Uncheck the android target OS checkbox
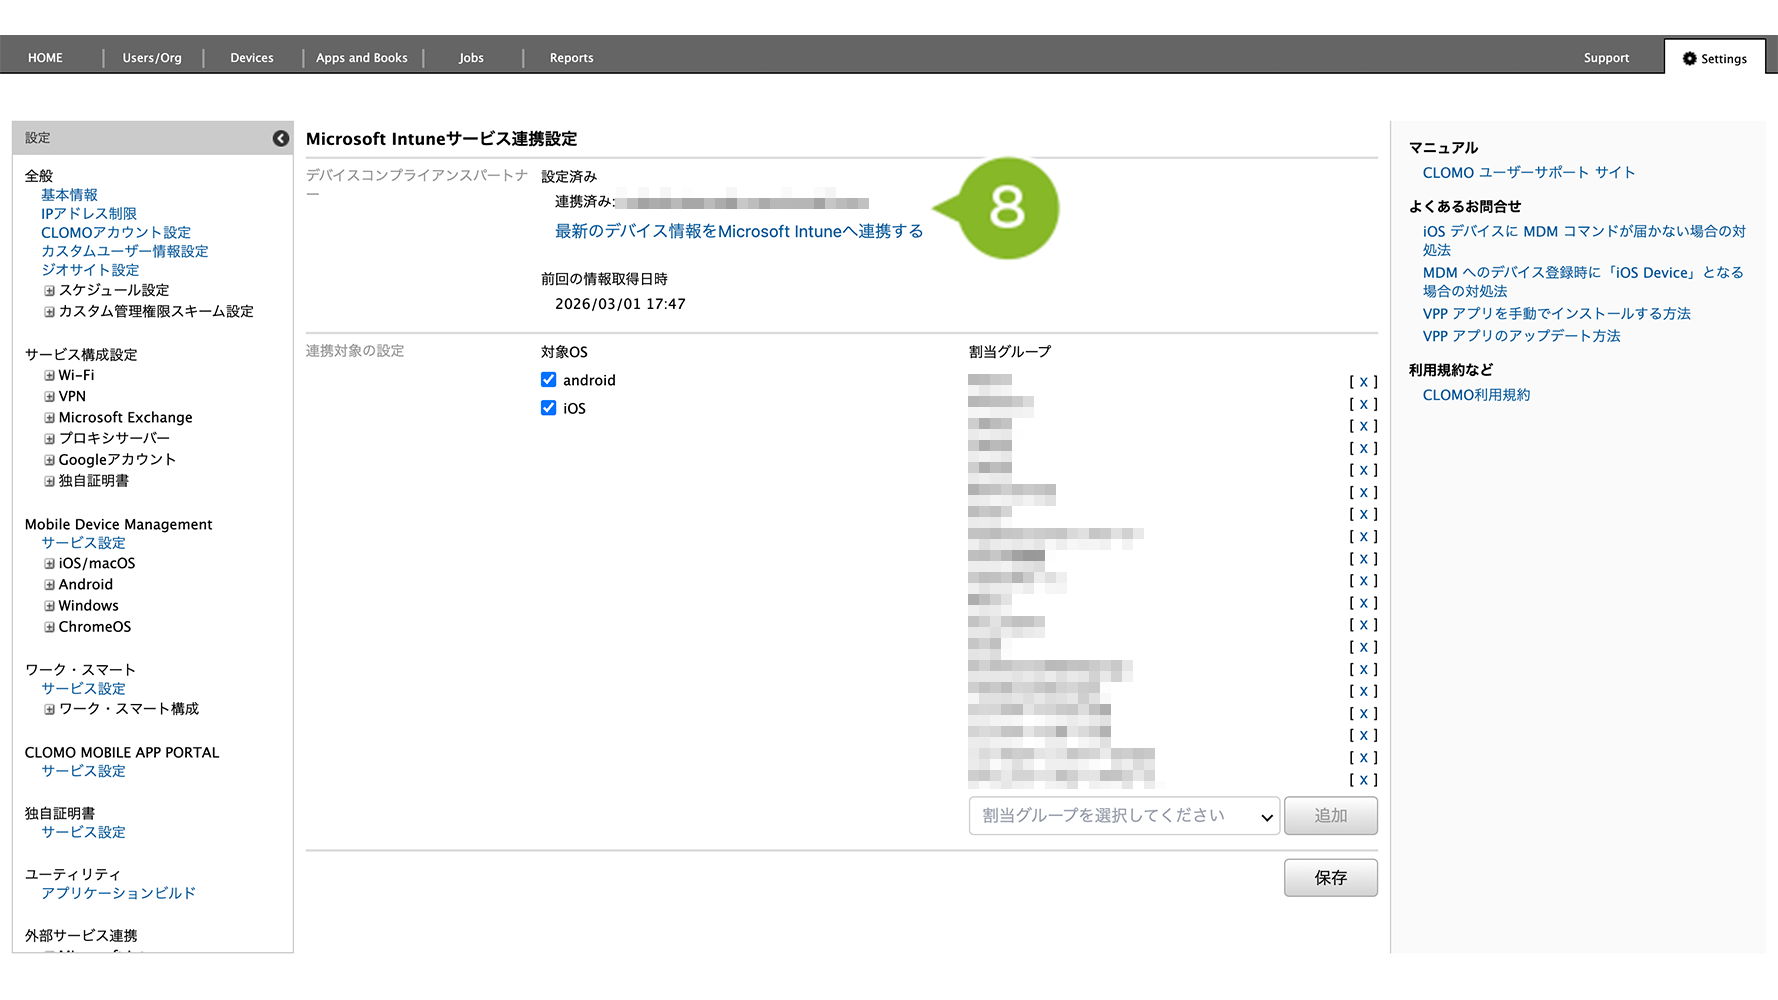 point(548,380)
